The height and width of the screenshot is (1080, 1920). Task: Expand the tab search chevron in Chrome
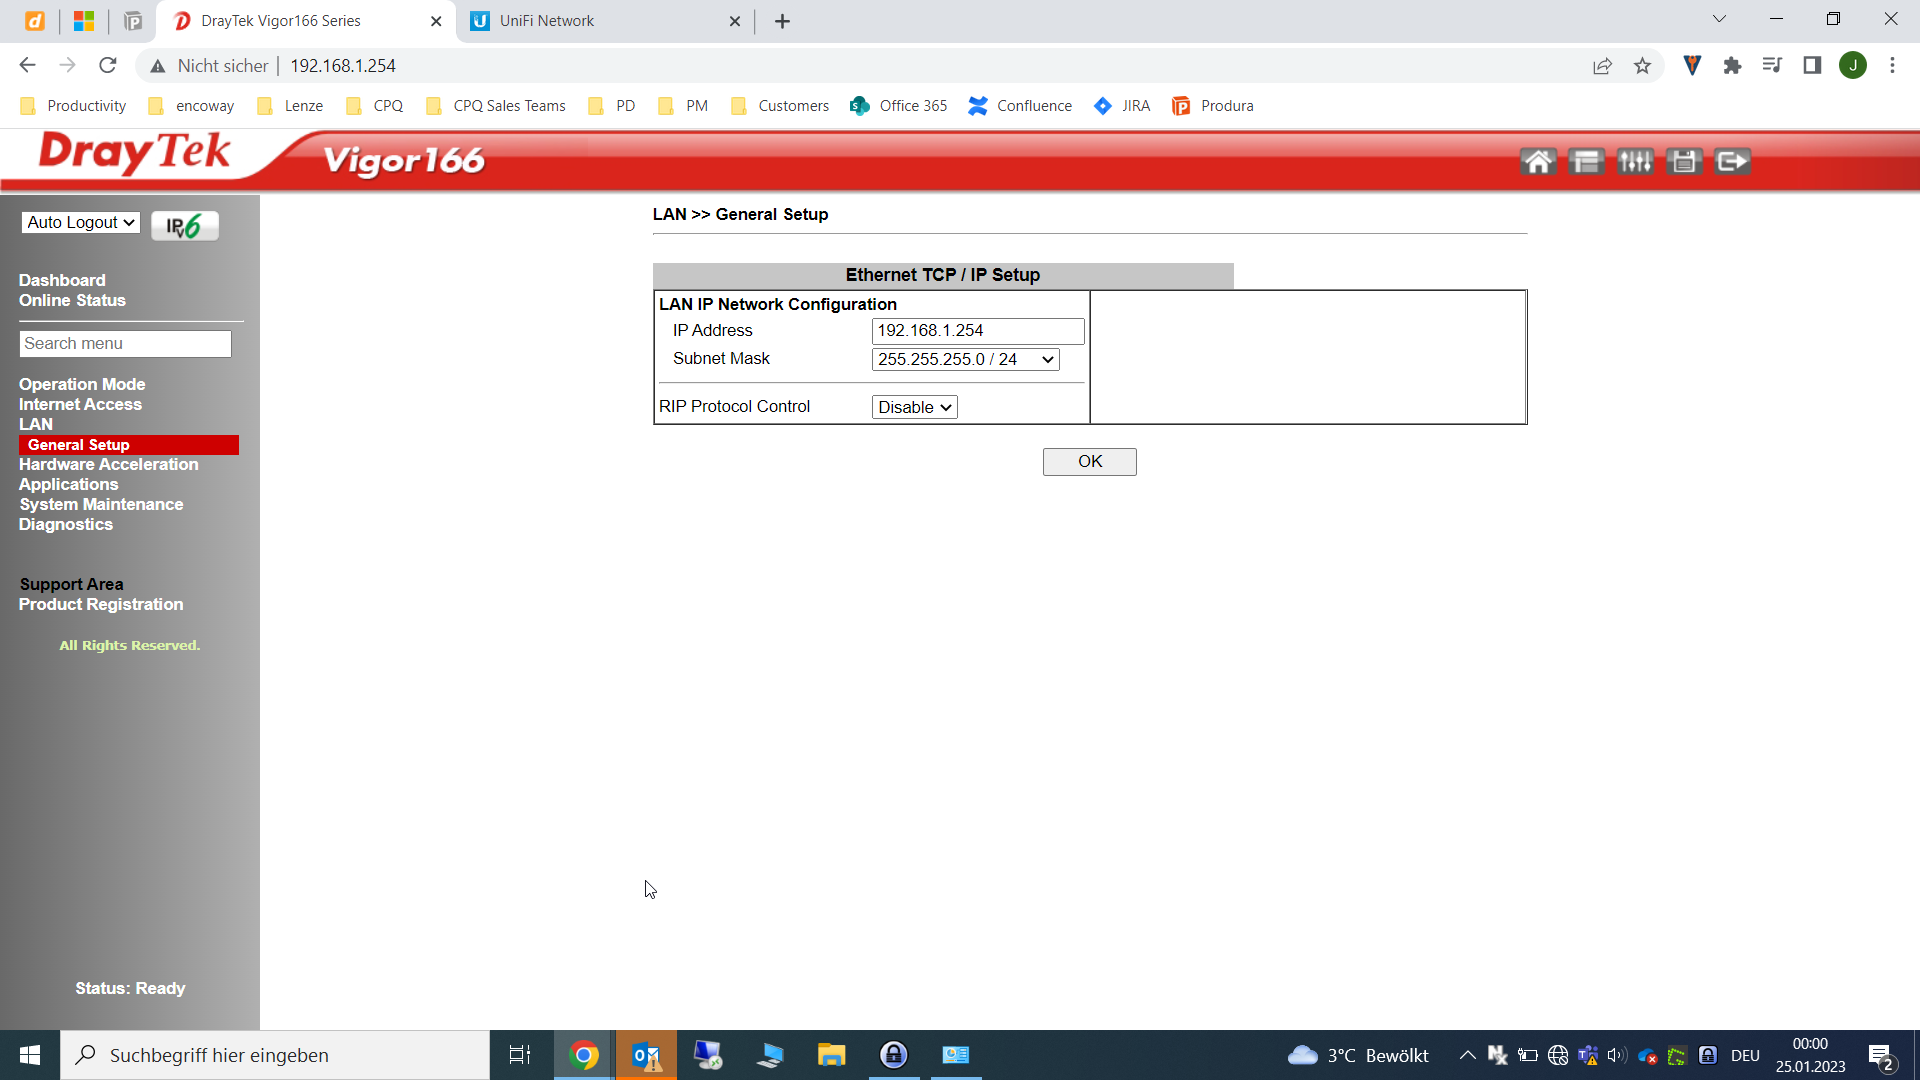coord(1719,19)
